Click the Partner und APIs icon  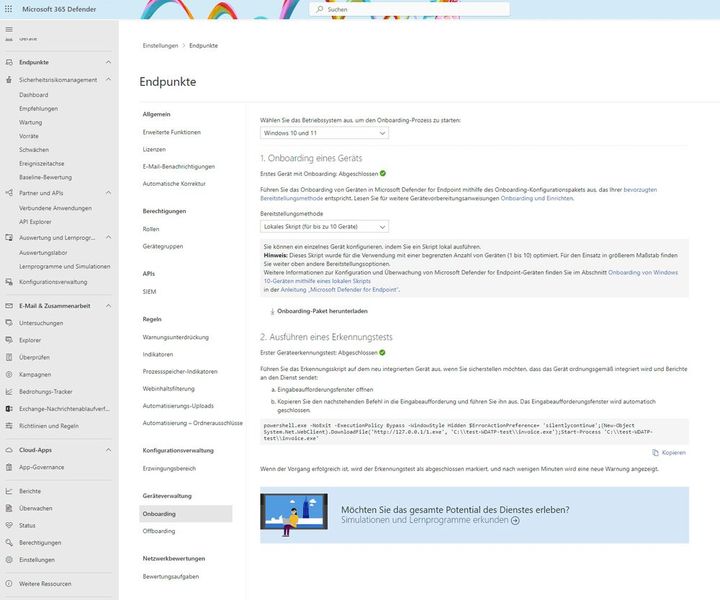point(9,193)
